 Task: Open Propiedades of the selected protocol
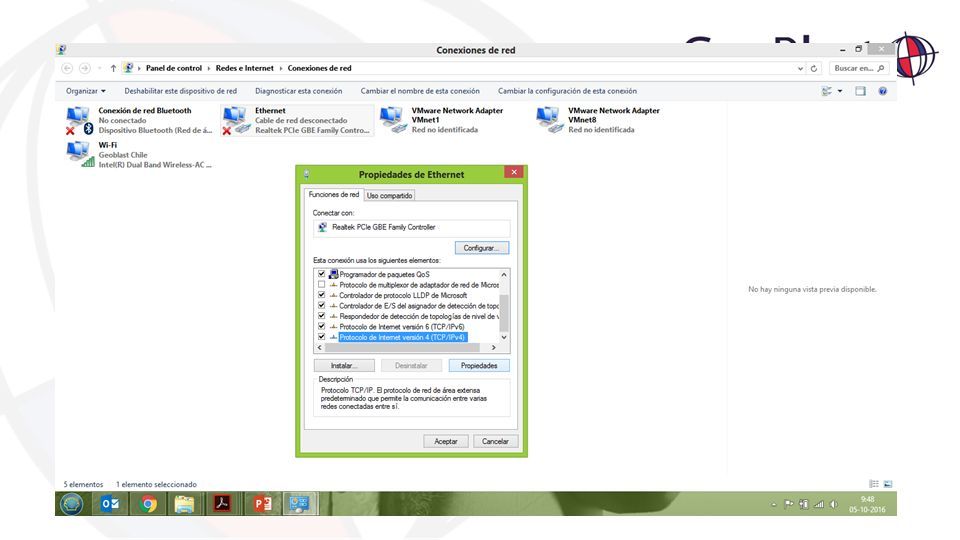pyautogui.click(x=479, y=365)
